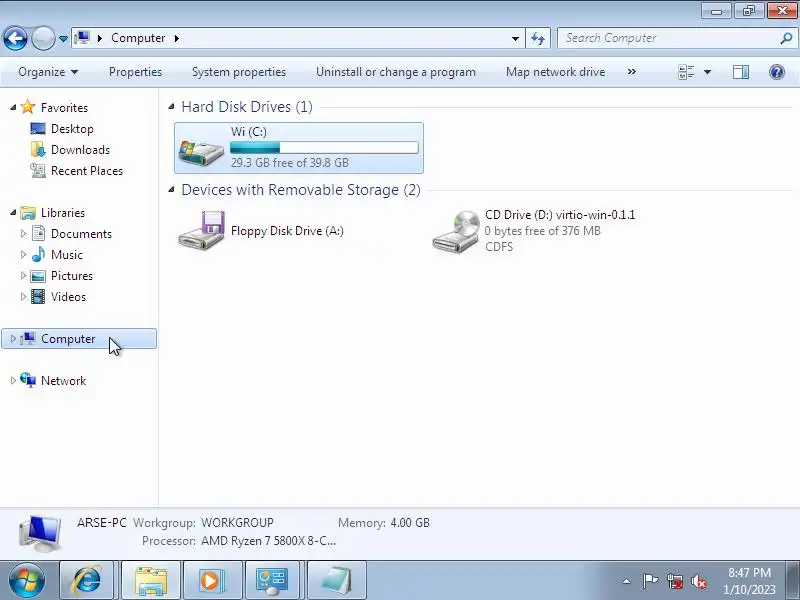Collapse the Favorites tree group

tap(13, 107)
